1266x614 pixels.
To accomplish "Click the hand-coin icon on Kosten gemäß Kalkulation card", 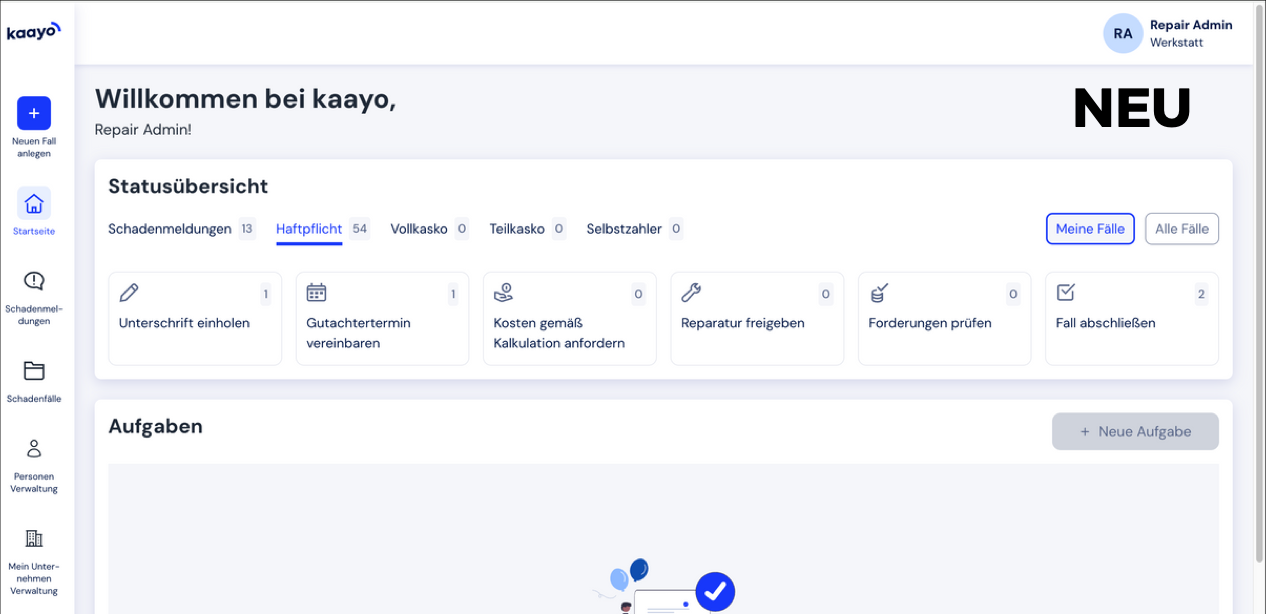I will pos(504,292).
